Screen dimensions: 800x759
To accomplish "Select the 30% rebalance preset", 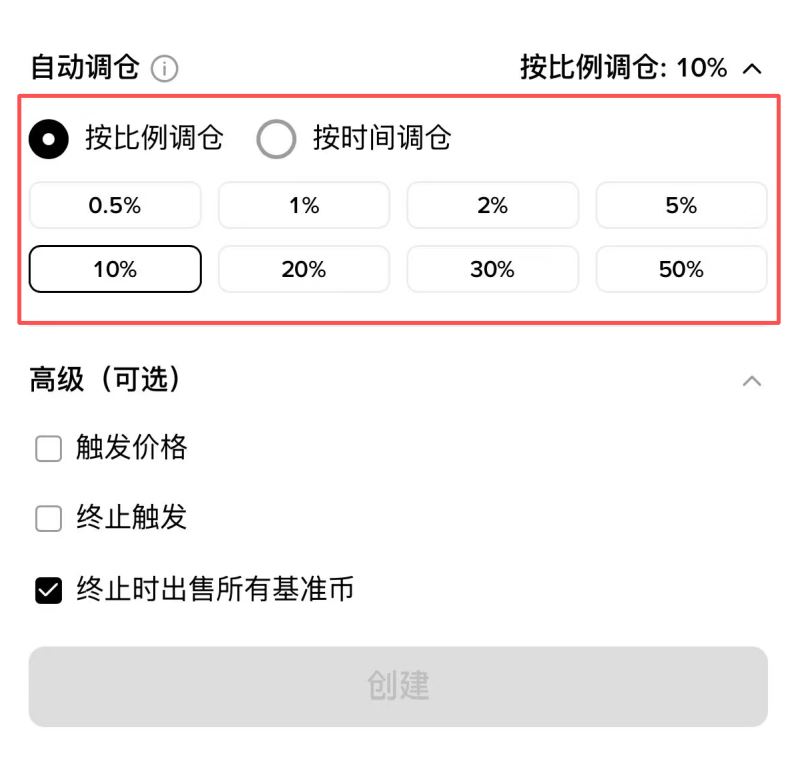I will coord(492,269).
